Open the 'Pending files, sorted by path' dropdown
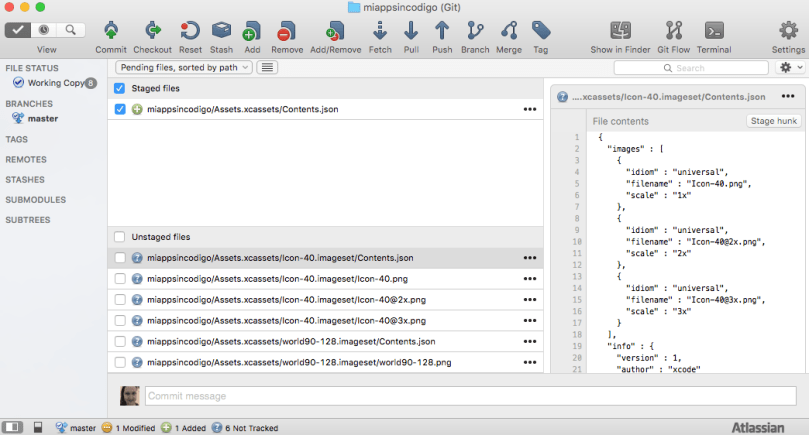809x435 pixels. coord(183,67)
